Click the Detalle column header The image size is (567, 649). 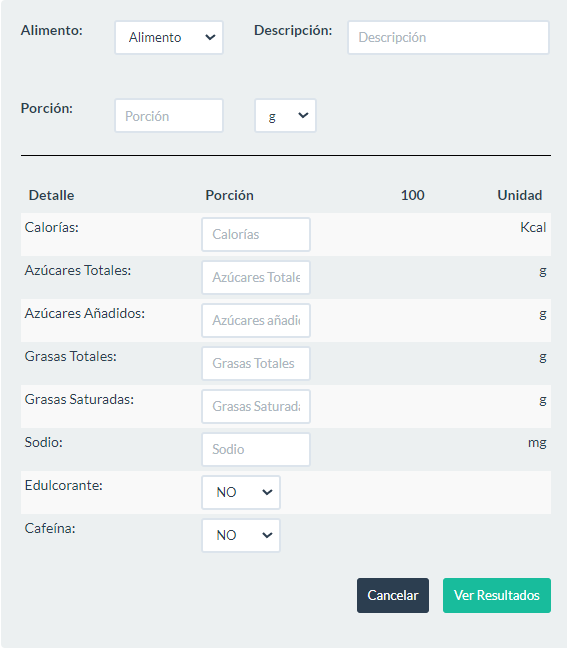coord(51,195)
